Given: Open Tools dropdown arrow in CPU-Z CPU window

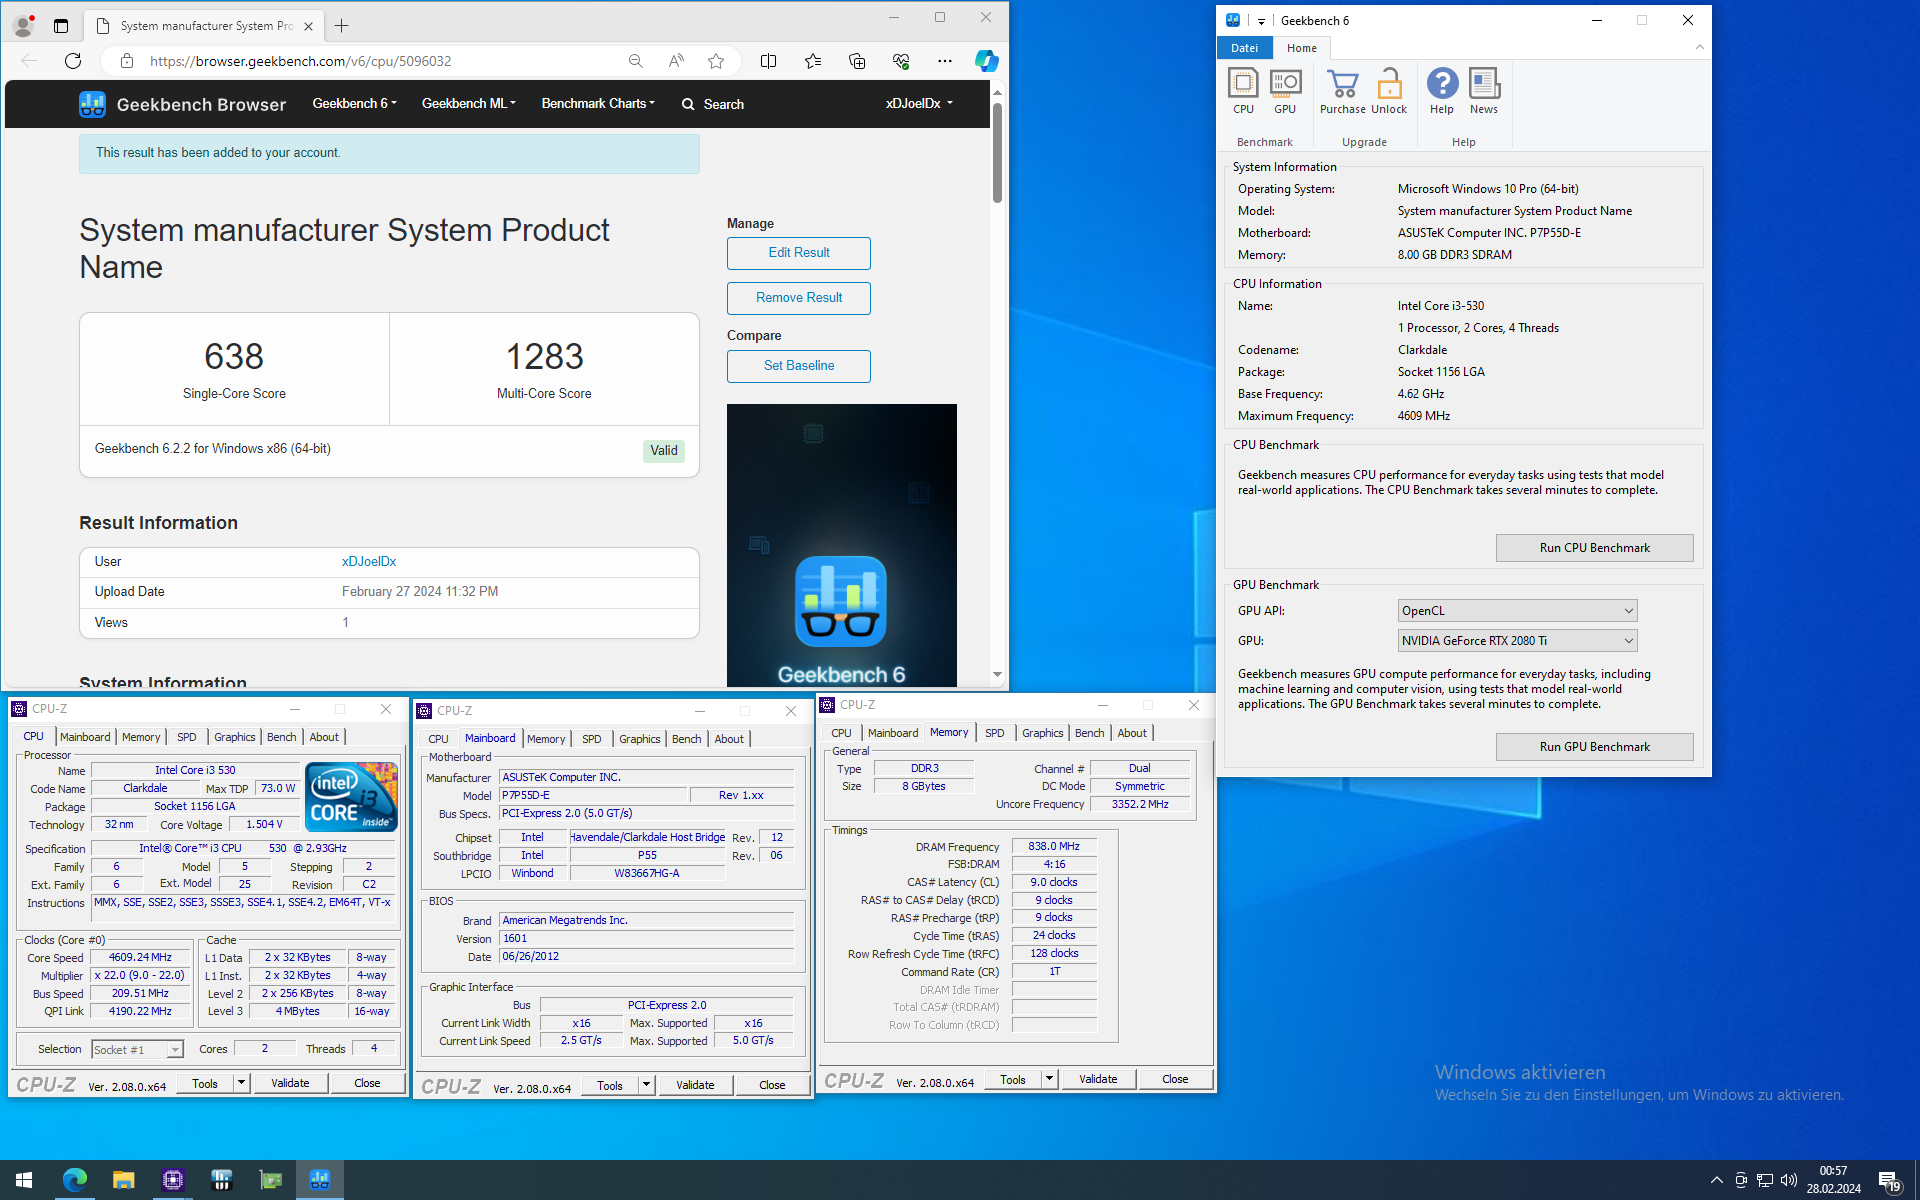Looking at the screenshot, I should pos(241,1083).
